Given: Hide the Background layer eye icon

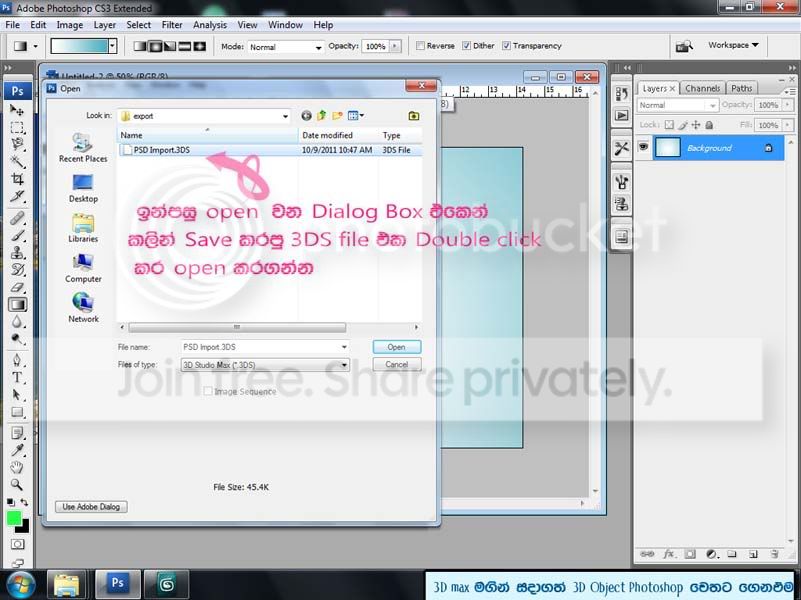Looking at the screenshot, I should point(643,148).
